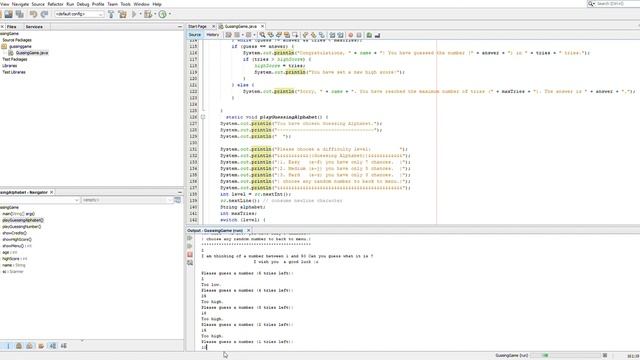Open the Navigator empty filter dropdown
The width and height of the screenshot is (640, 360).
[127, 200]
